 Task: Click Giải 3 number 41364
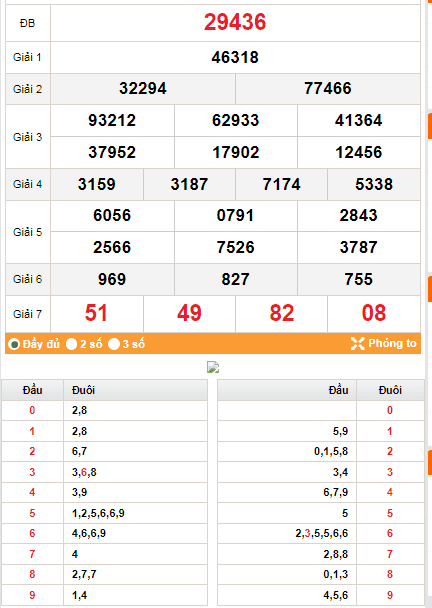(x=359, y=120)
